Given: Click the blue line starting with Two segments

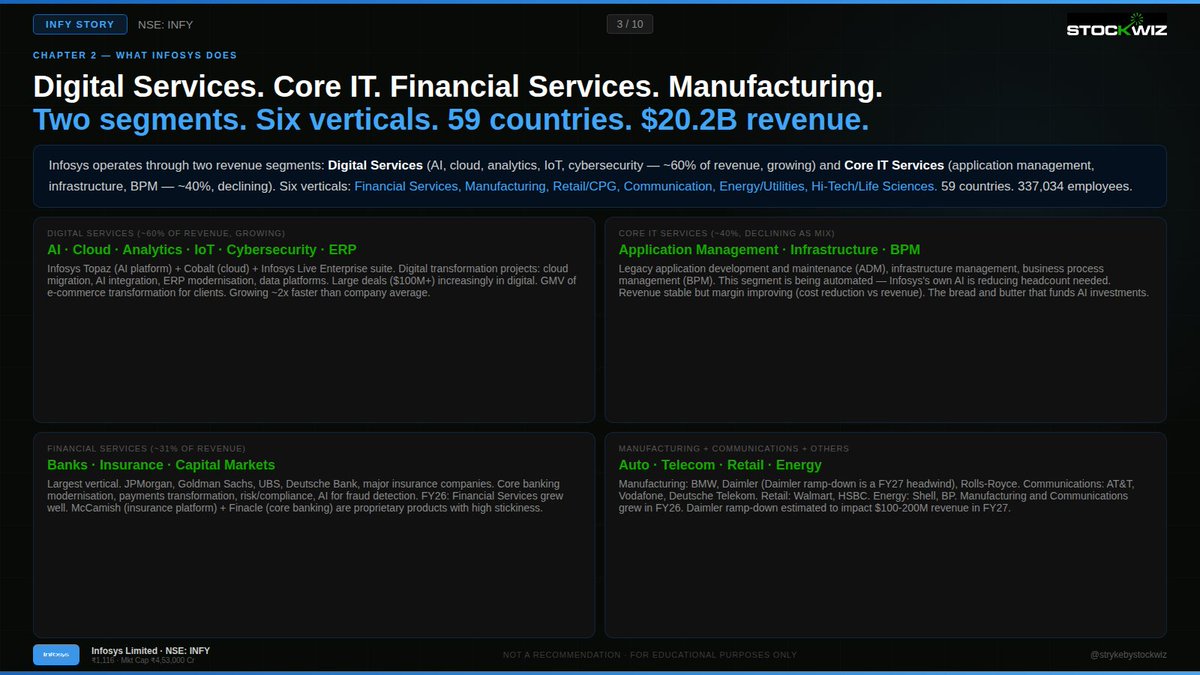Looking at the screenshot, I should click(451, 120).
